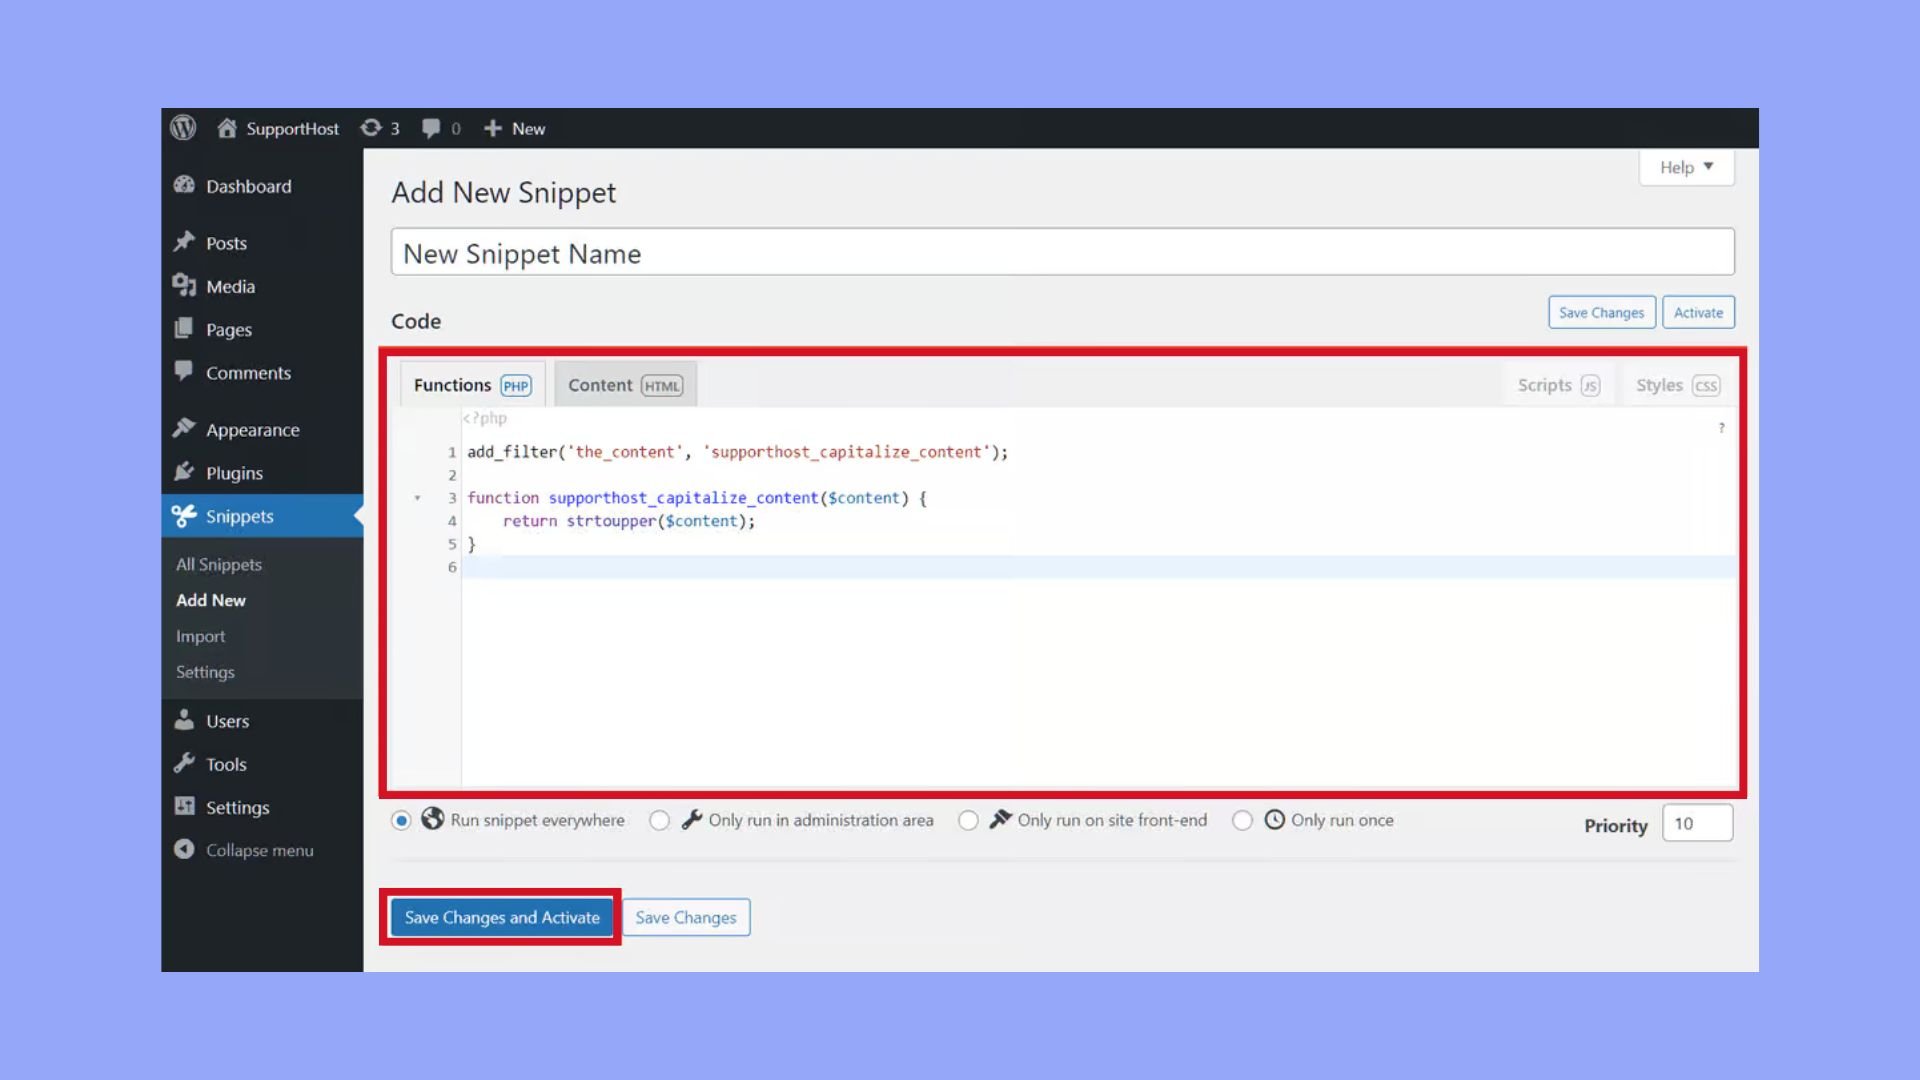Click the WordPress logo icon

(183, 128)
